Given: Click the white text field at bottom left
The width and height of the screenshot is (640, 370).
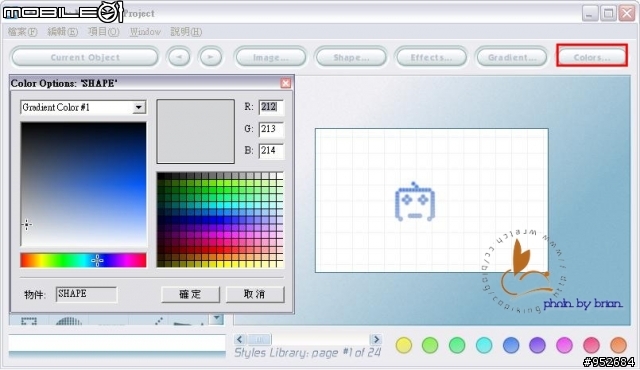Looking at the screenshot, I should pyautogui.click(x=117, y=343).
